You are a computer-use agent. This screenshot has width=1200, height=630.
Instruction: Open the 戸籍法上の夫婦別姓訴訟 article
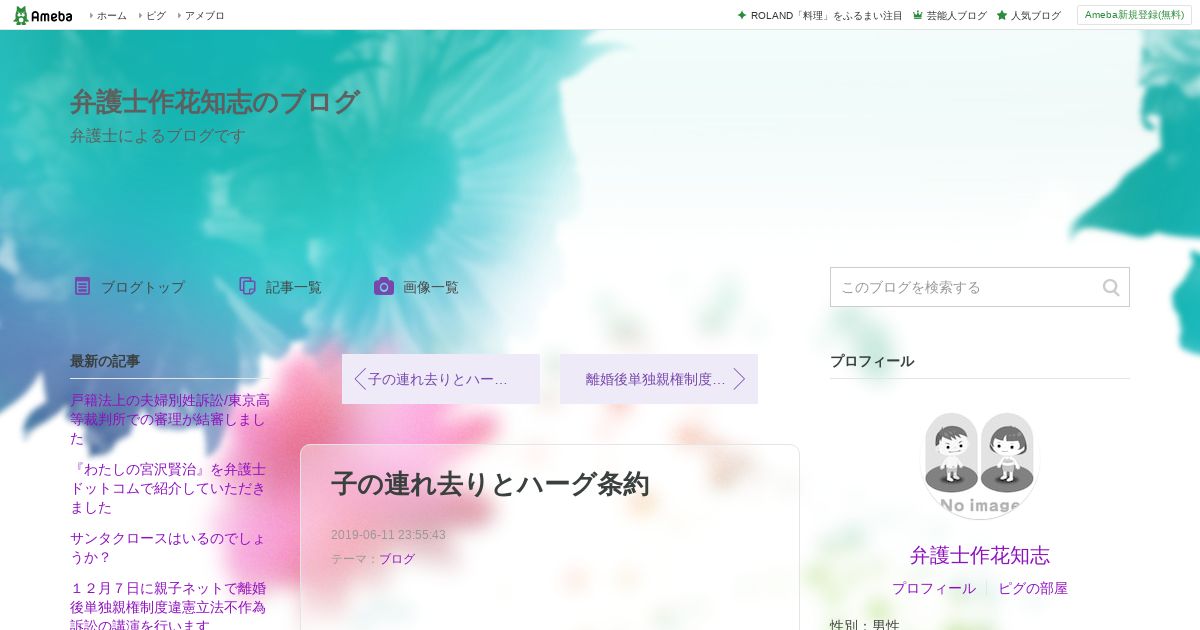(x=170, y=419)
